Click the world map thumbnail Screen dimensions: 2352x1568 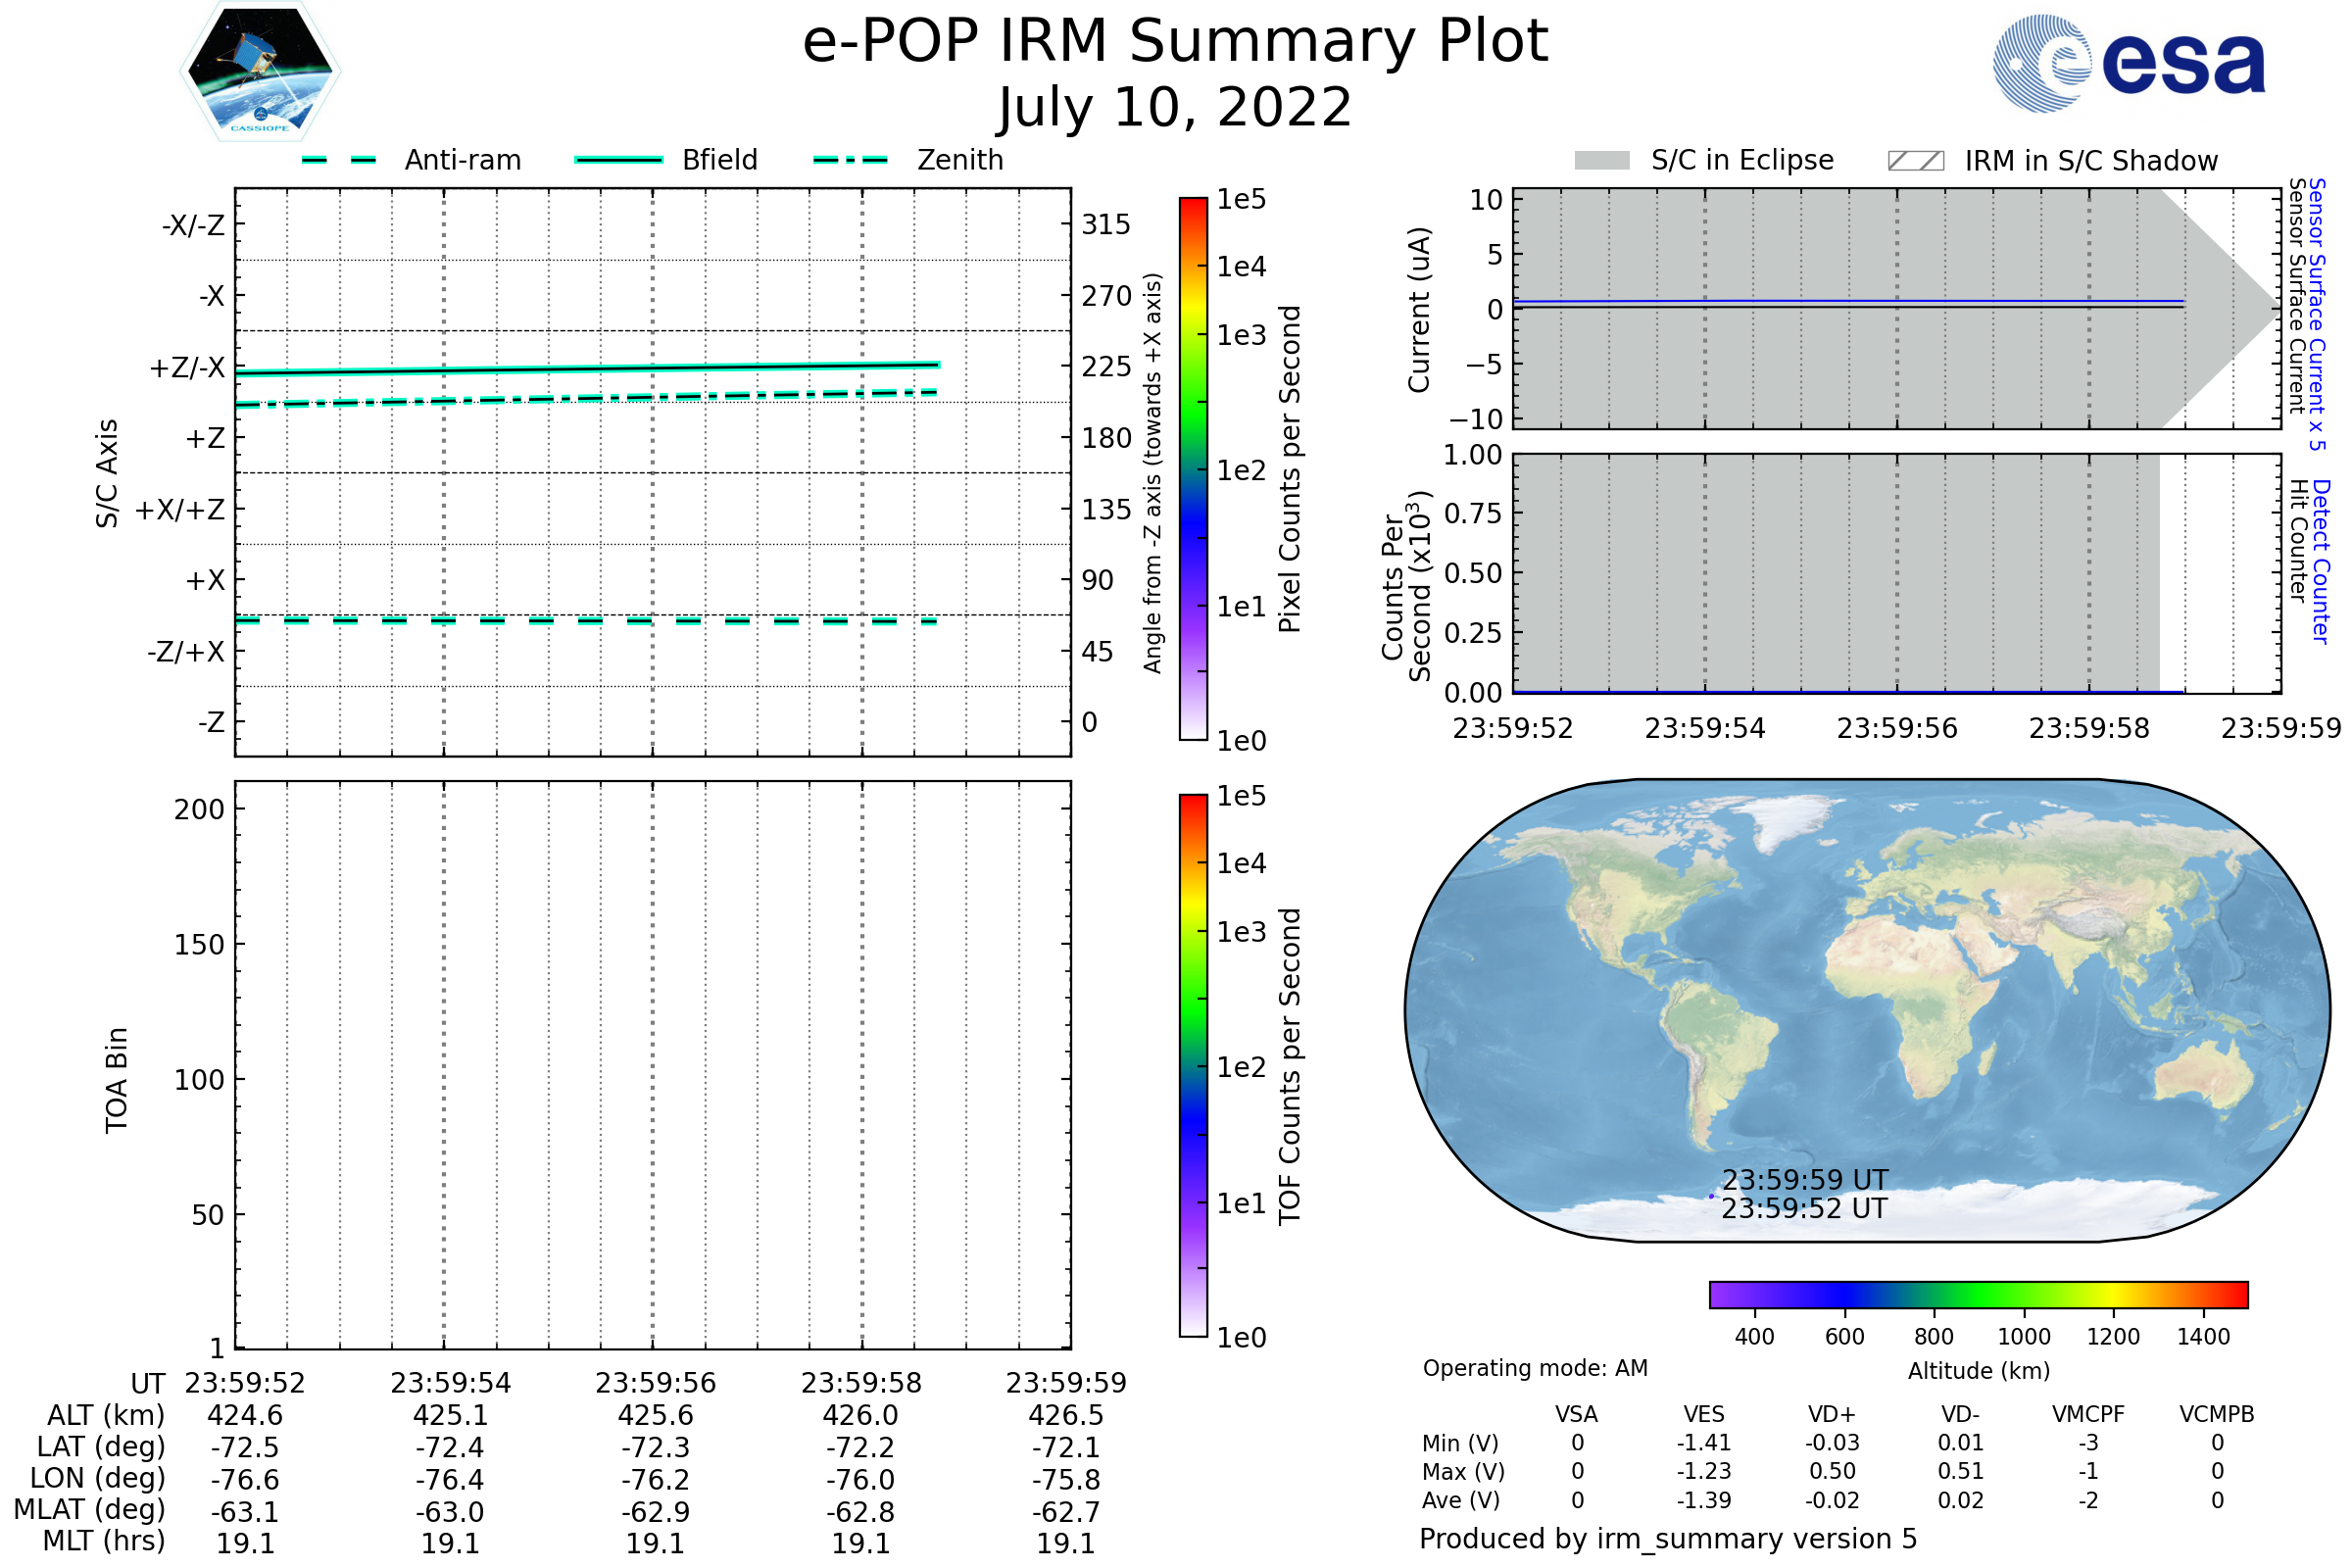click(x=1866, y=1010)
